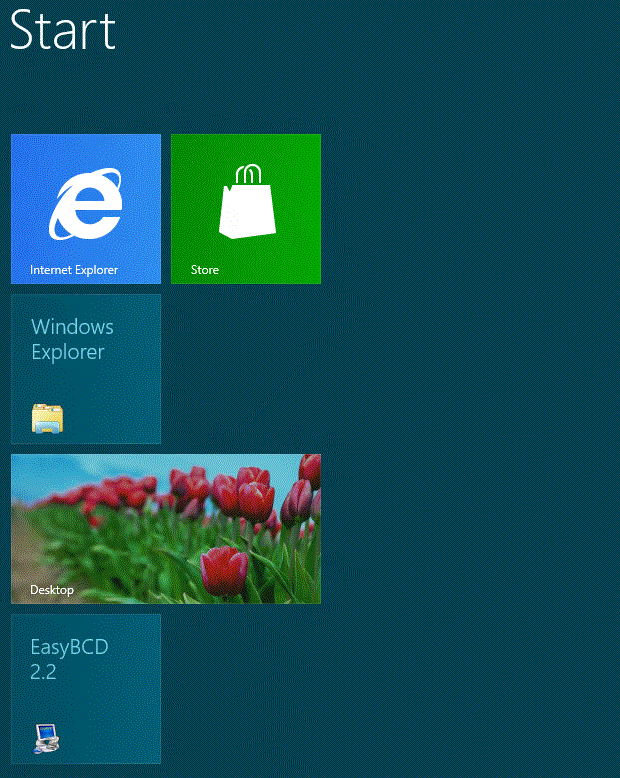Viewport: 620px width, 778px height.
Task: Click the 'Desktop' label on the tulip tile
Action: pyautogui.click(x=52, y=590)
